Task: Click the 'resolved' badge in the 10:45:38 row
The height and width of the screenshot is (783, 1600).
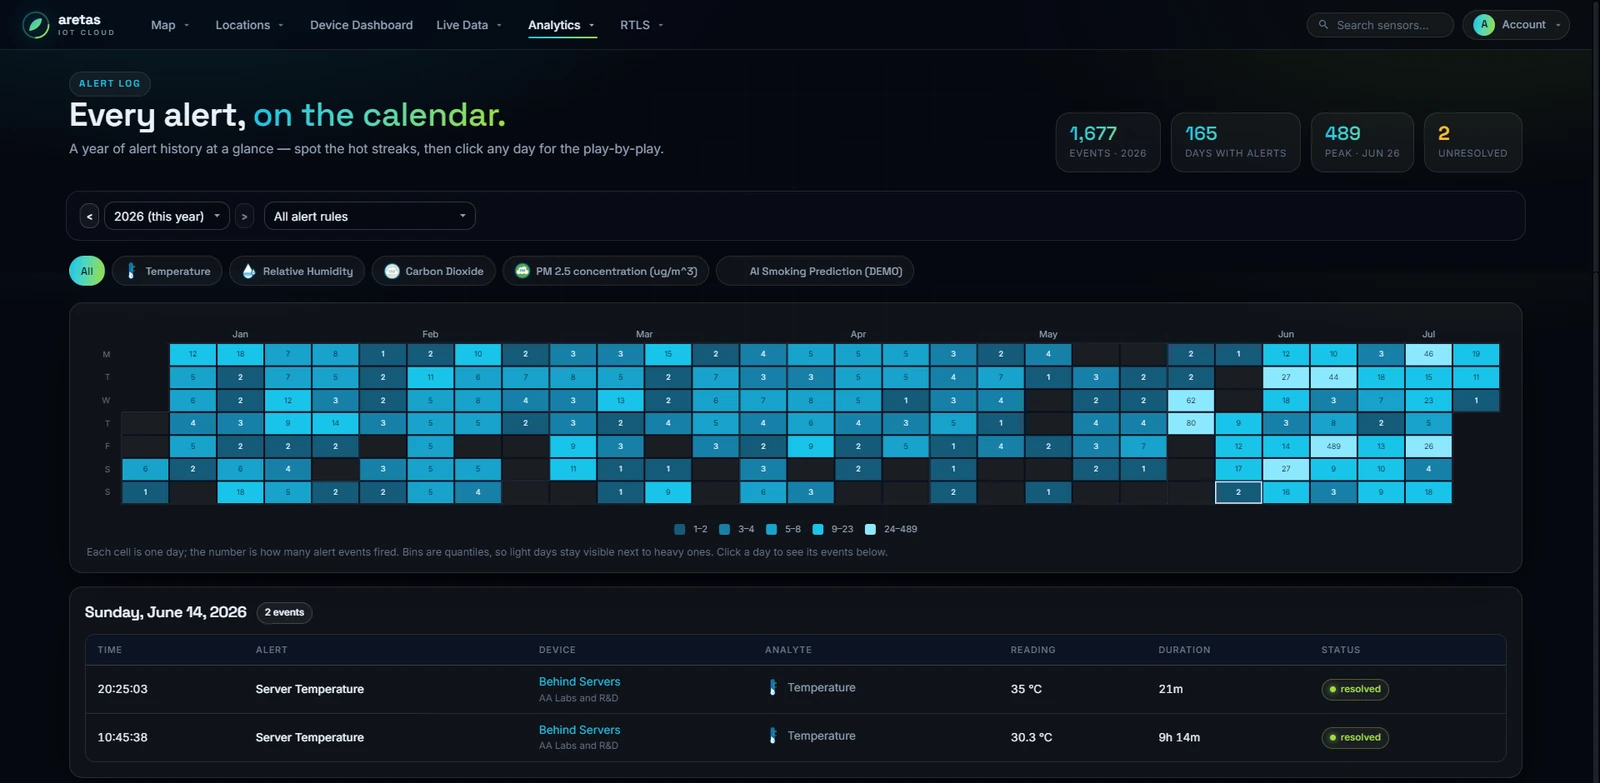Action: click(1355, 737)
